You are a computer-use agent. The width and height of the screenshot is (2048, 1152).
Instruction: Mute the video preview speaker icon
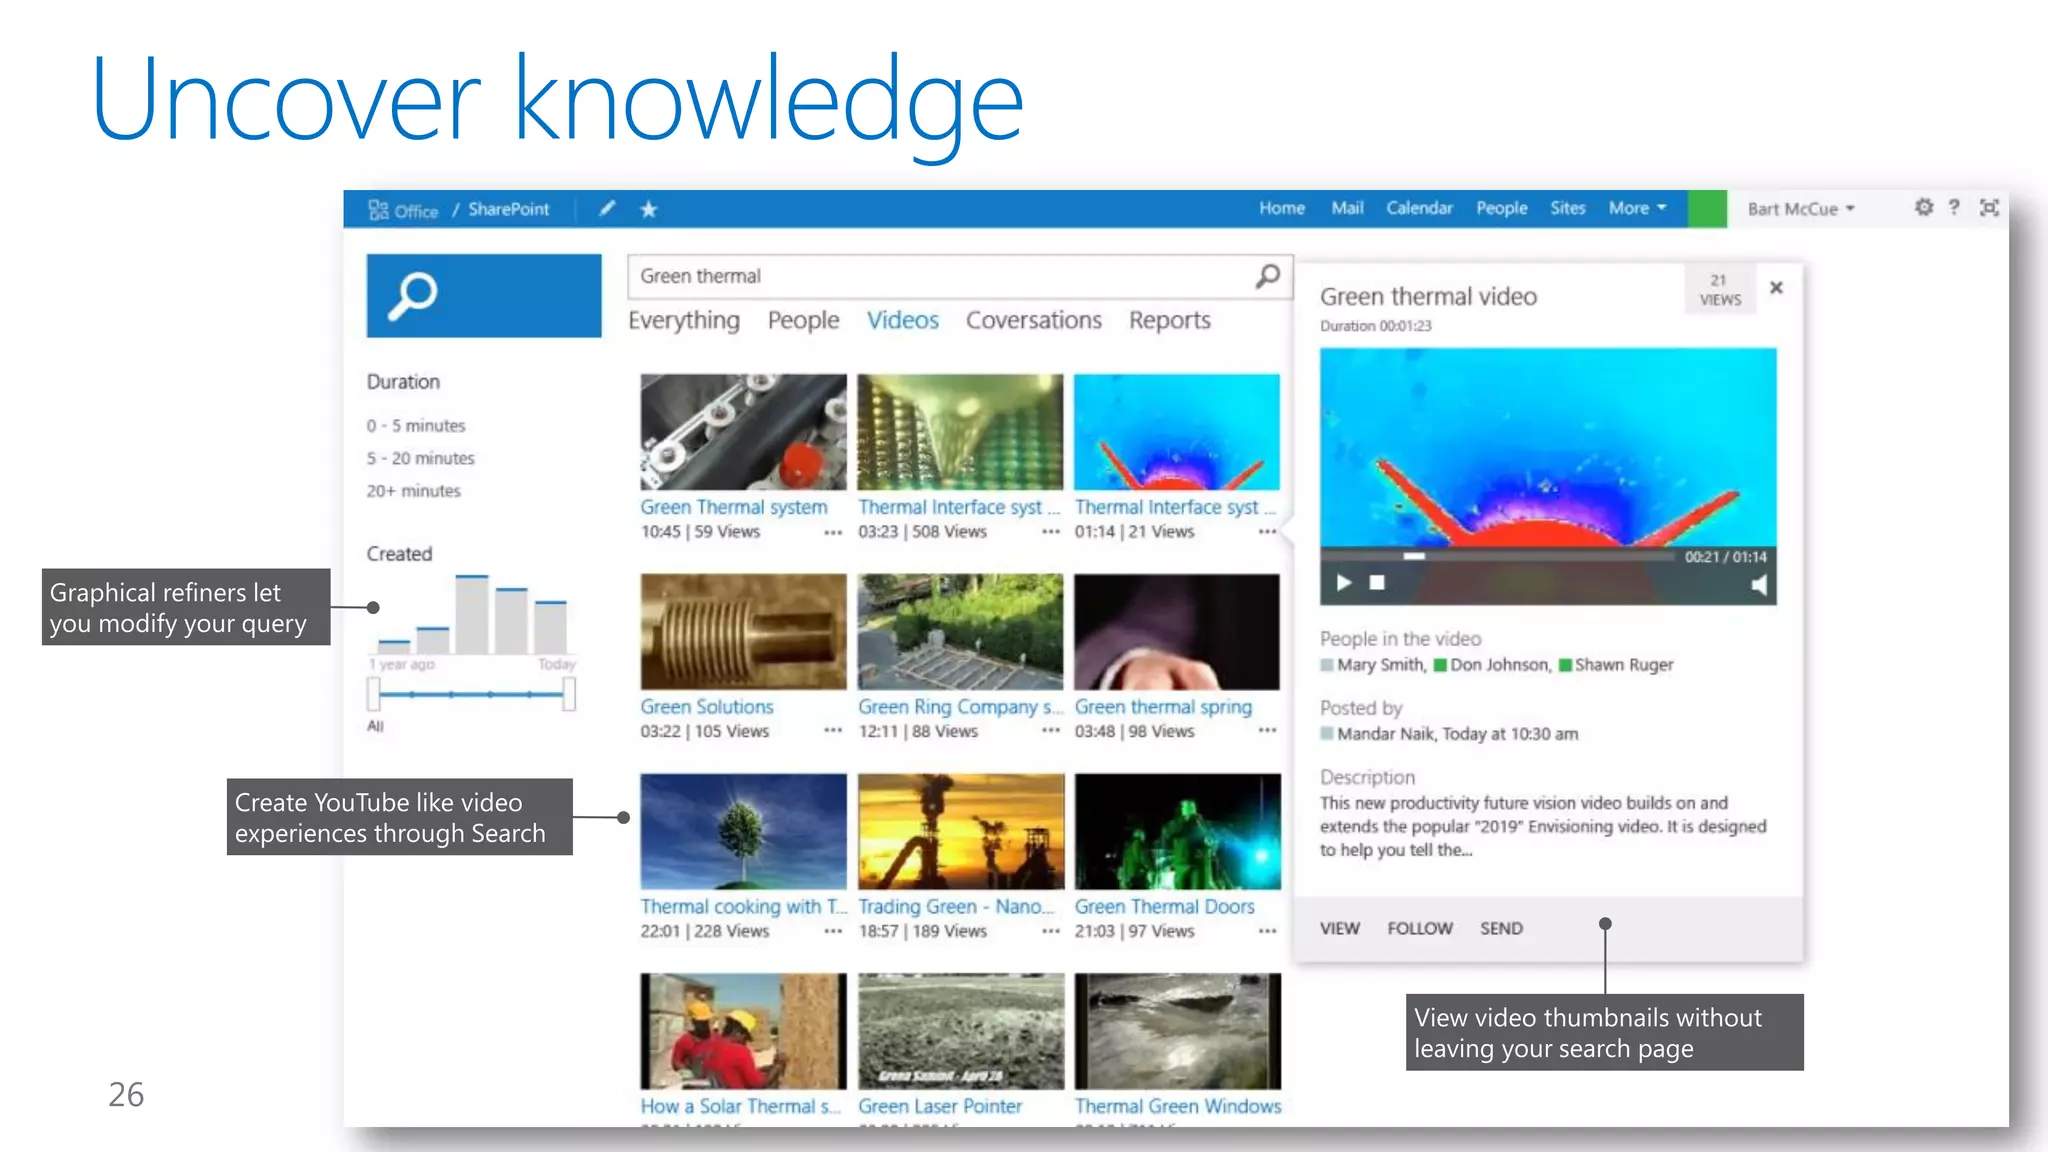point(1758,585)
